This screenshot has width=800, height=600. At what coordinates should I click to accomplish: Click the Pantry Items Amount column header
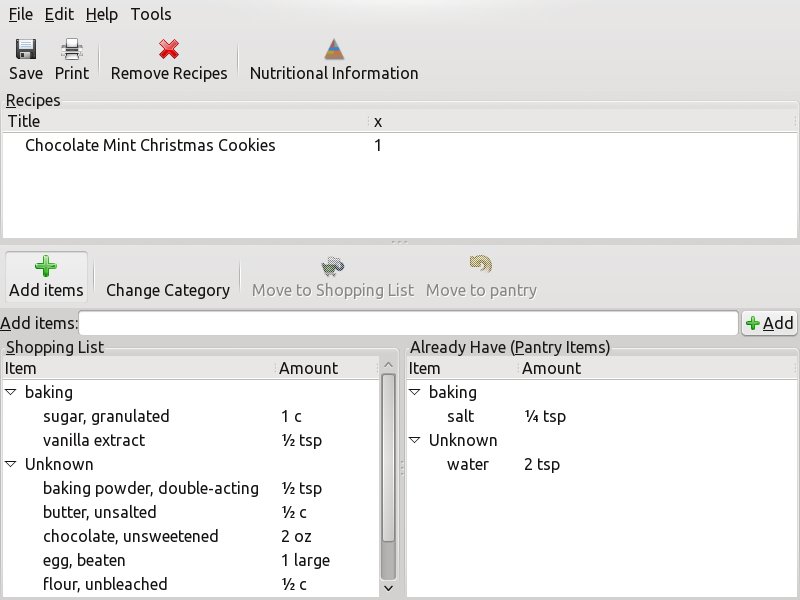[x=657, y=368]
